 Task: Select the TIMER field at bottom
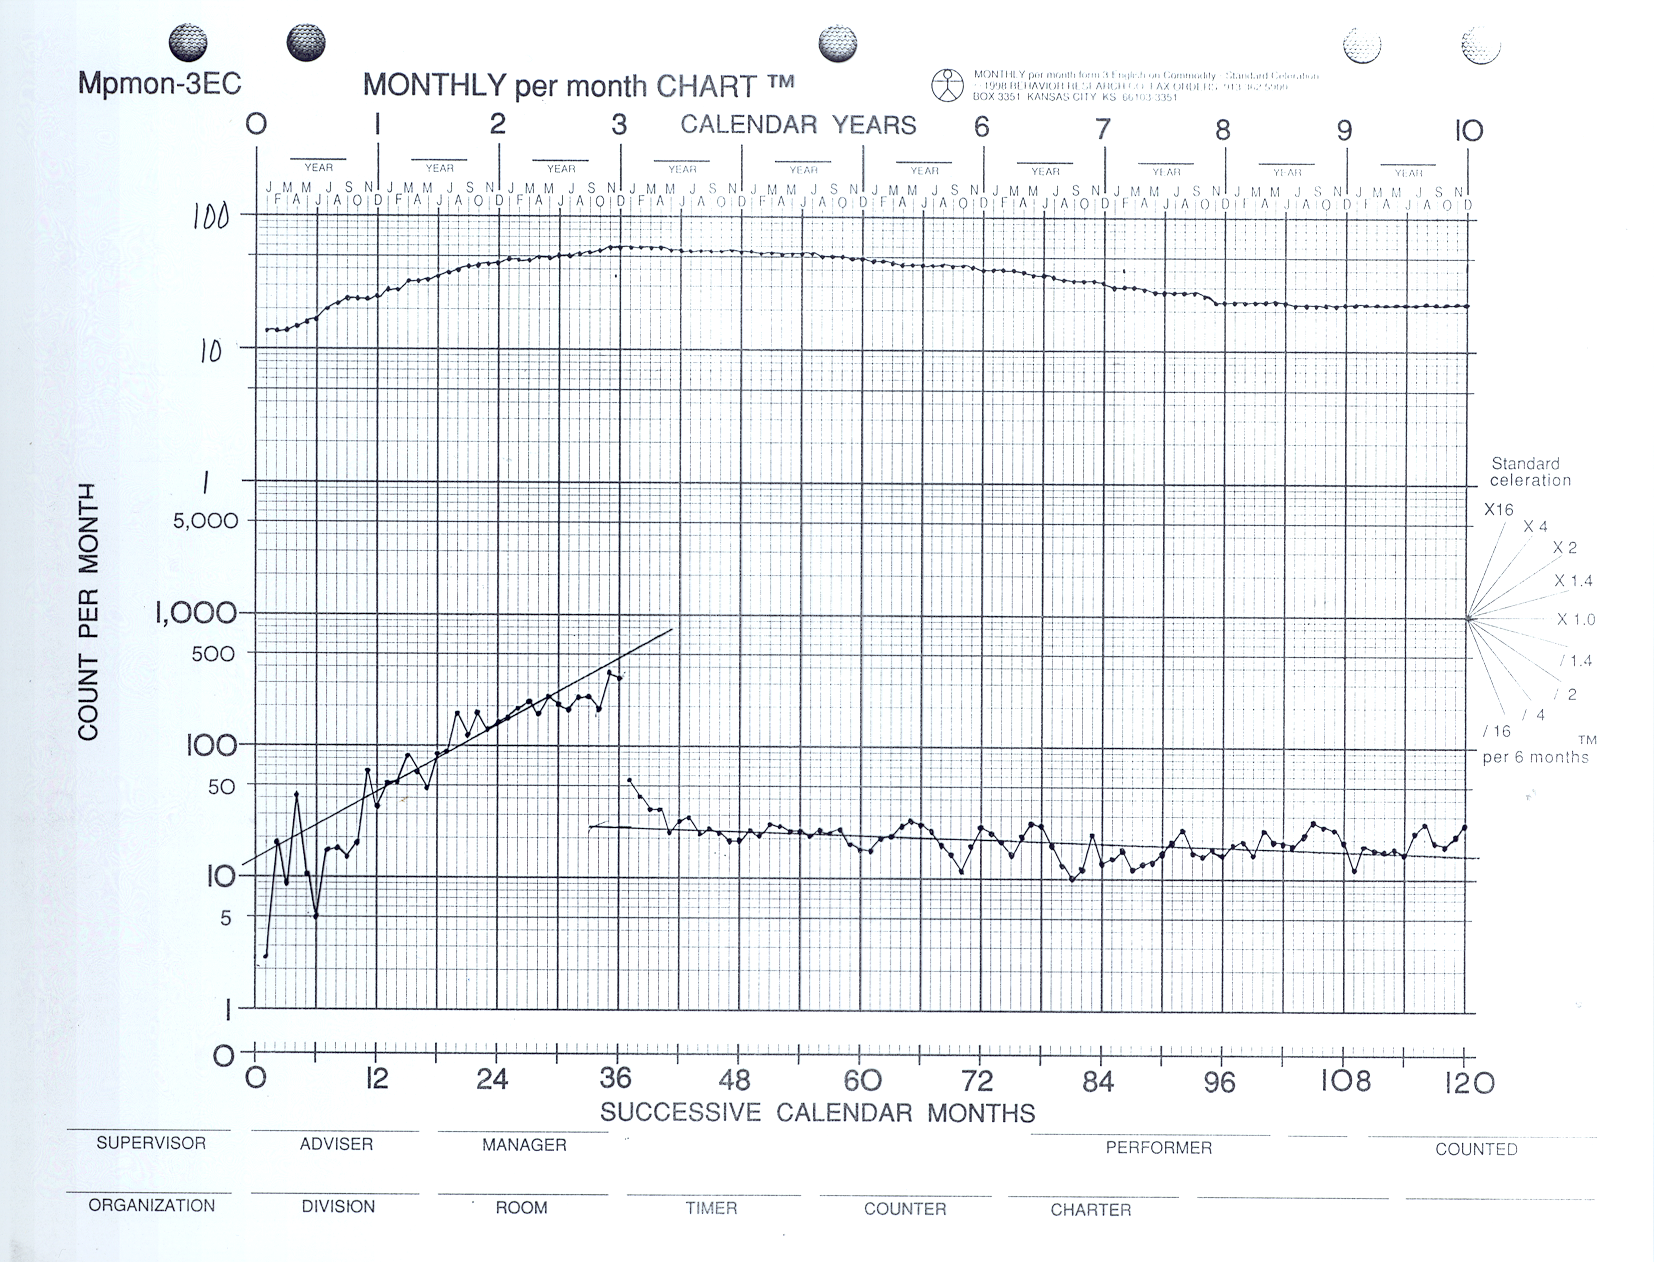point(711,1208)
